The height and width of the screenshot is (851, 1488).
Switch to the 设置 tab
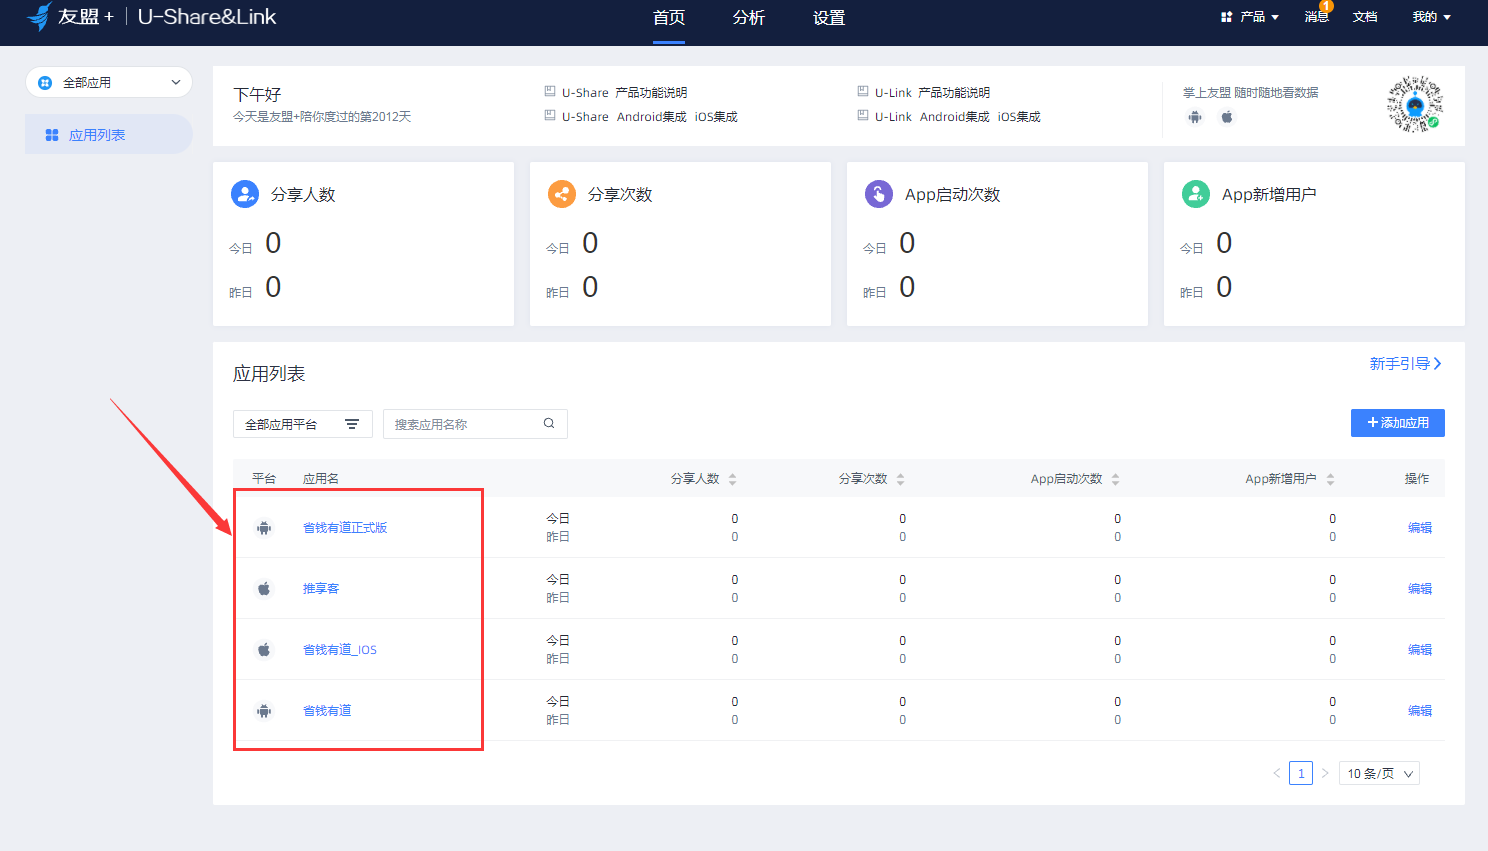(x=829, y=17)
